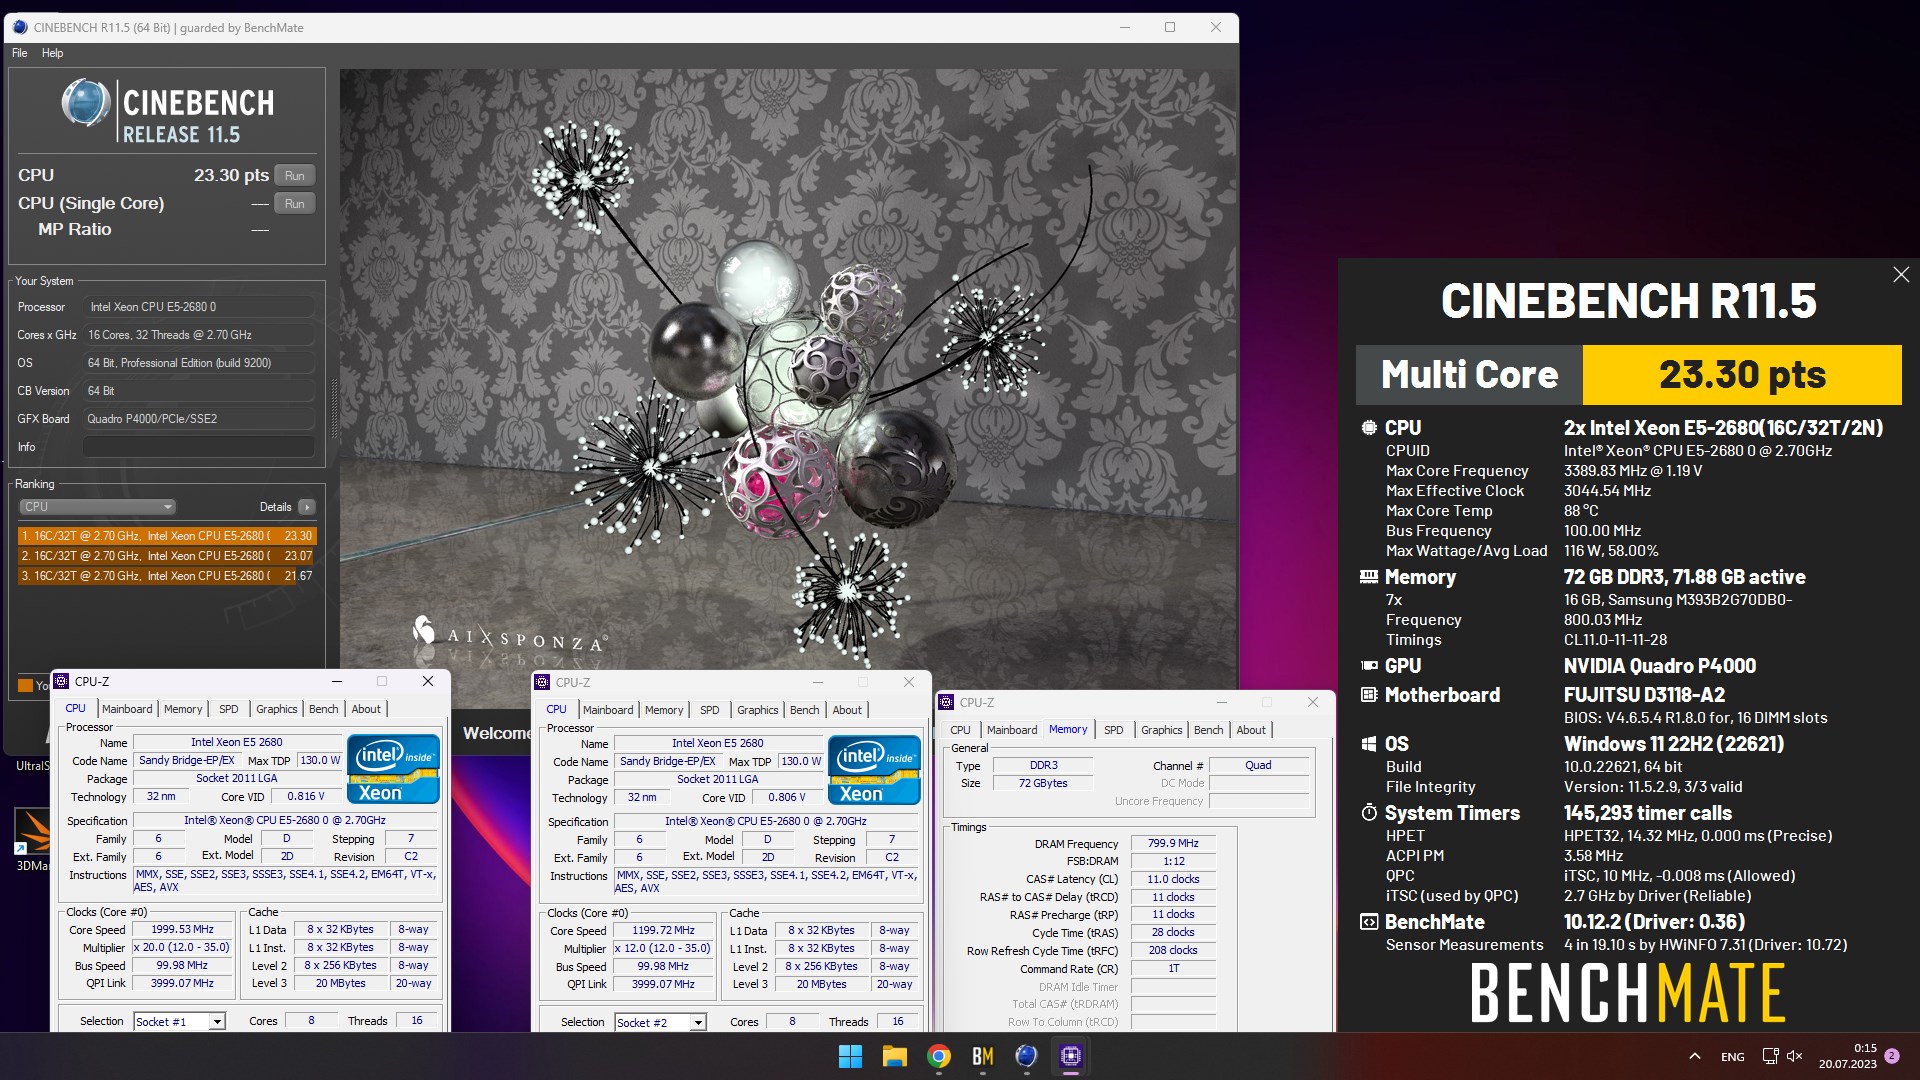Open Google Chrome from taskbar

click(x=938, y=1056)
